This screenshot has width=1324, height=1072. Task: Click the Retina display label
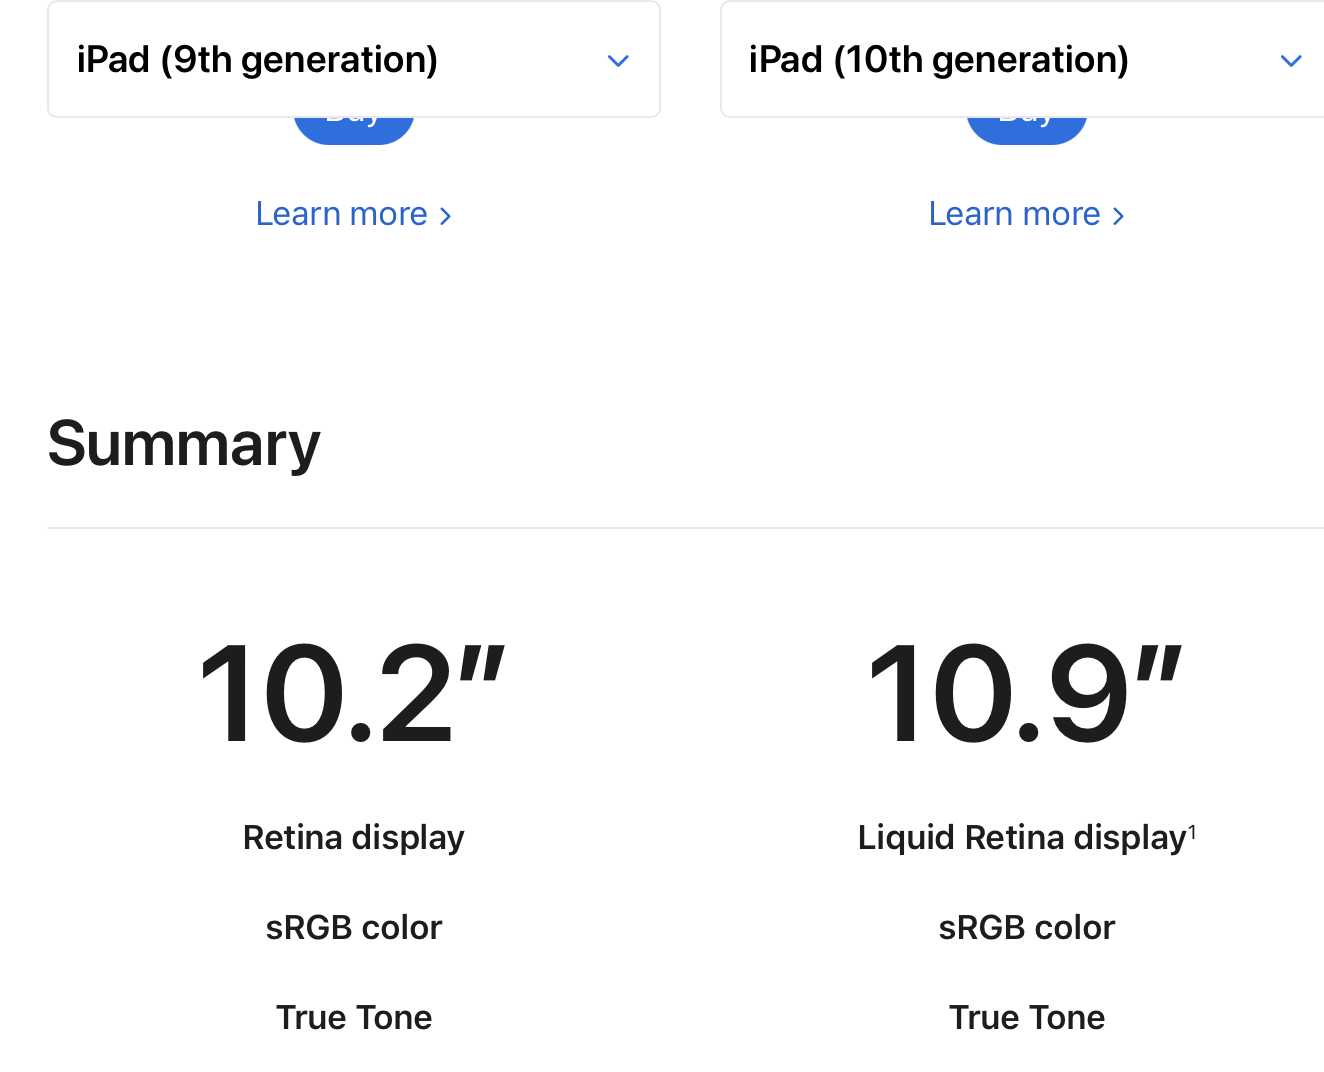tap(353, 838)
